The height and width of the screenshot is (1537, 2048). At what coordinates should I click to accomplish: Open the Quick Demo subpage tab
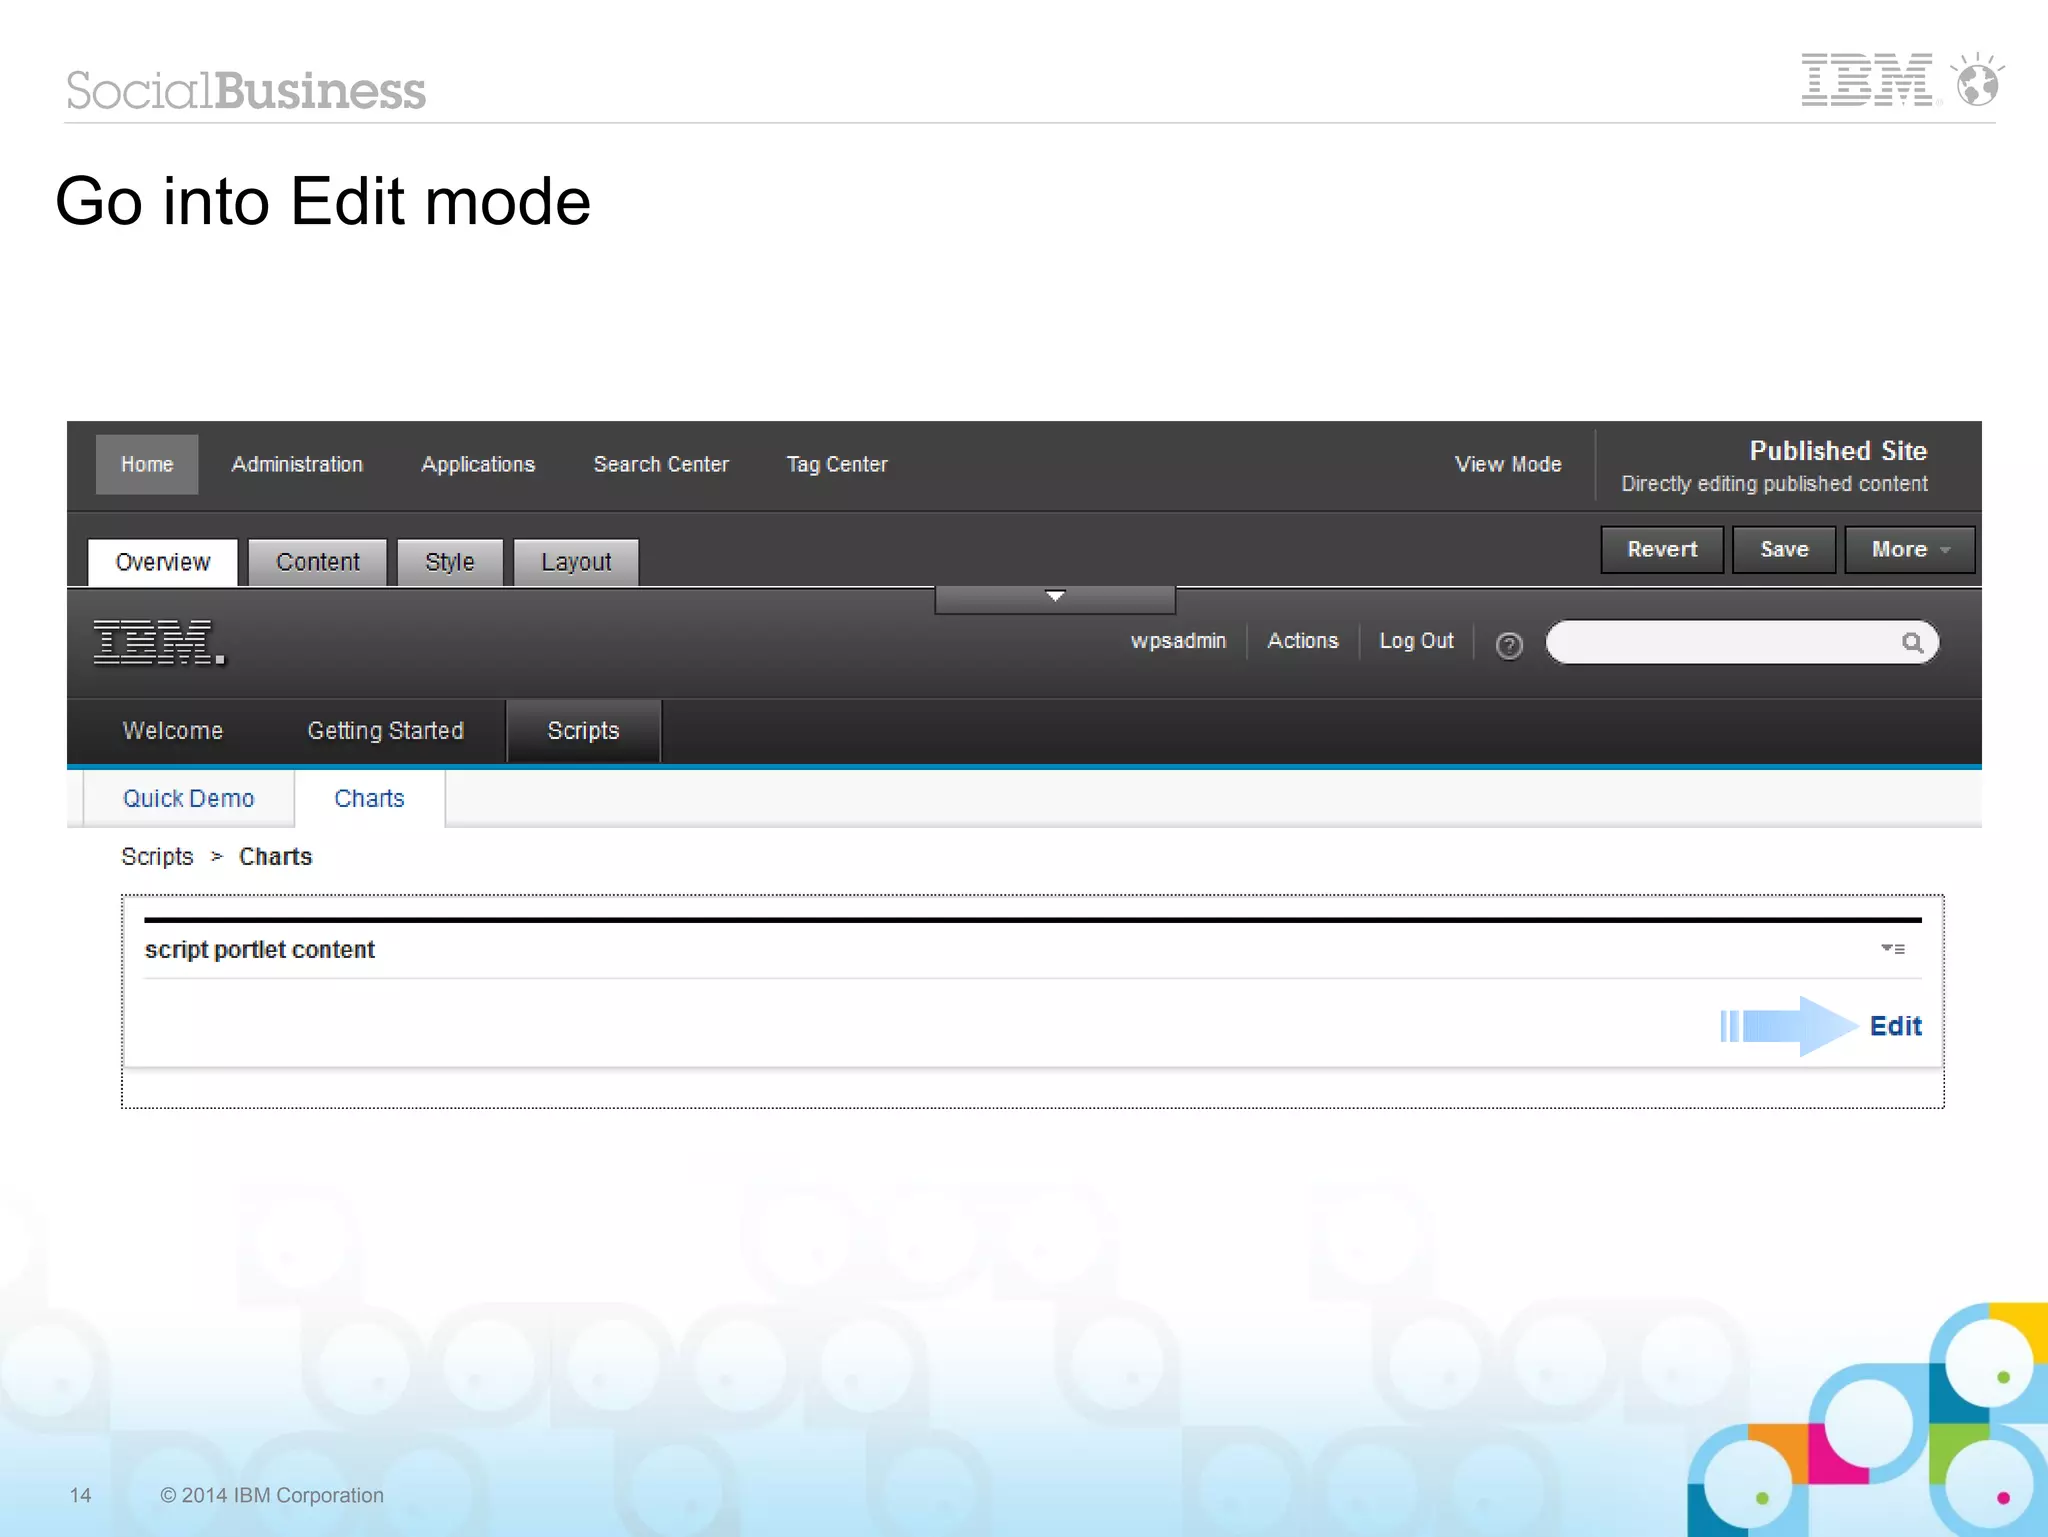click(188, 798)
